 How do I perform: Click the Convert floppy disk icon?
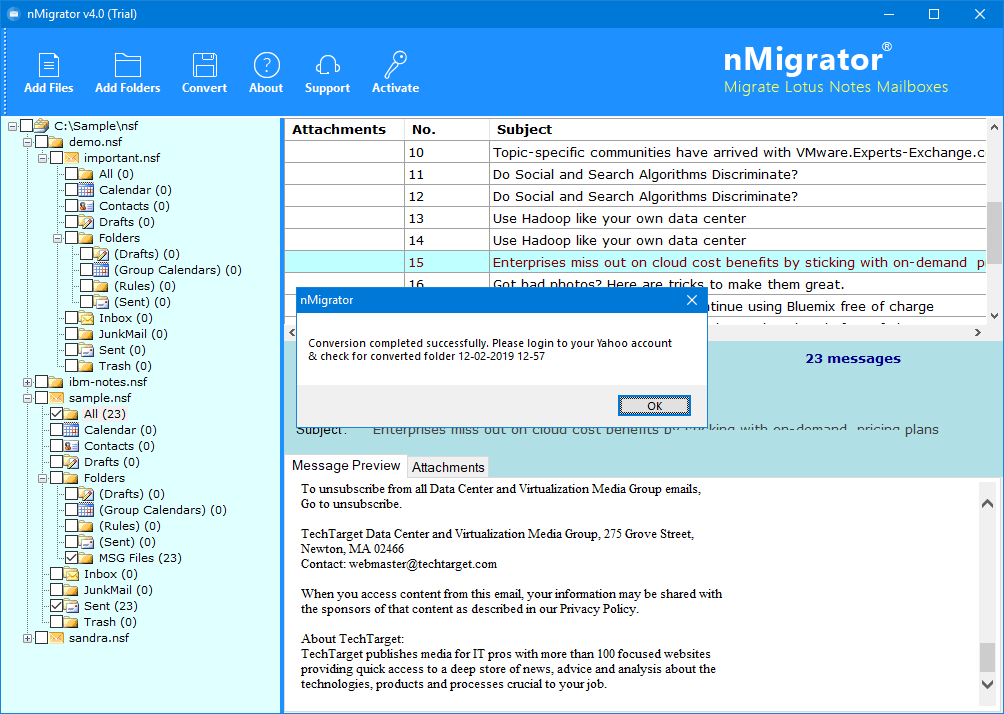[x=204, y=65]
